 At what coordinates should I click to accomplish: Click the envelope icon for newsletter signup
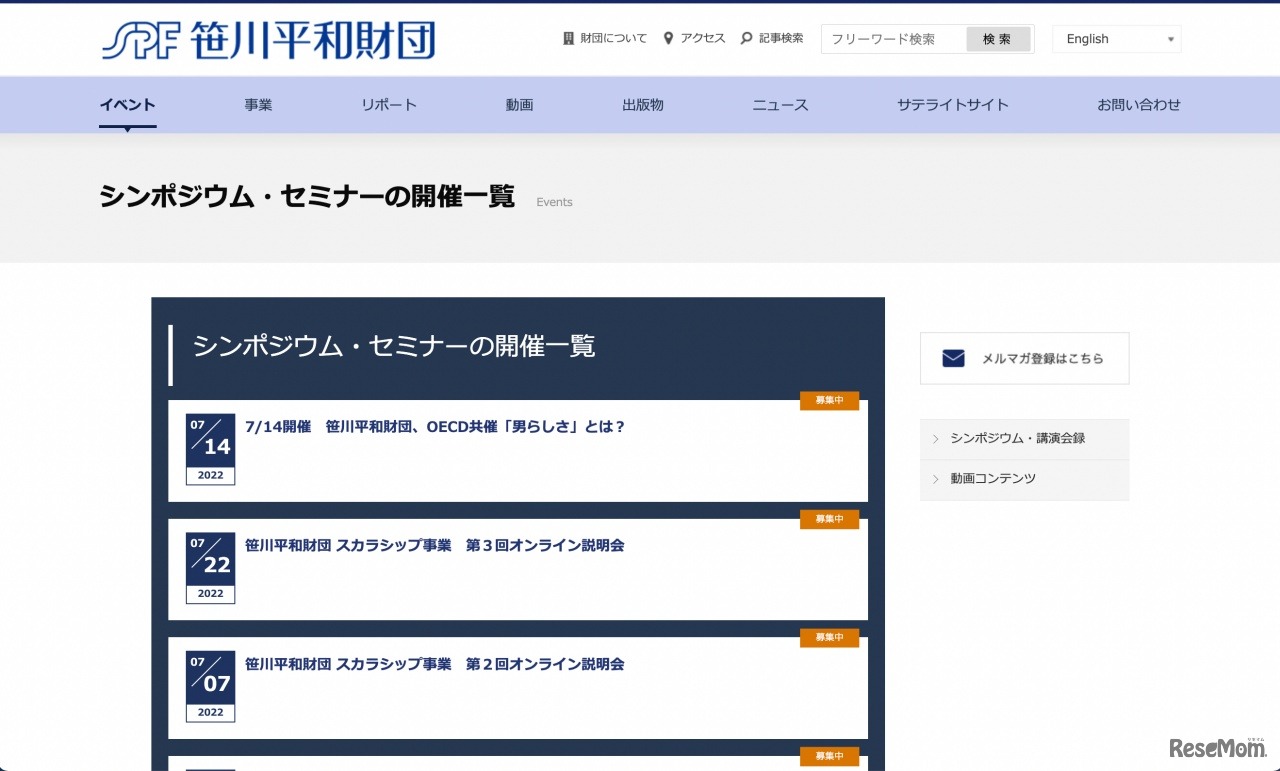[953, 358]
